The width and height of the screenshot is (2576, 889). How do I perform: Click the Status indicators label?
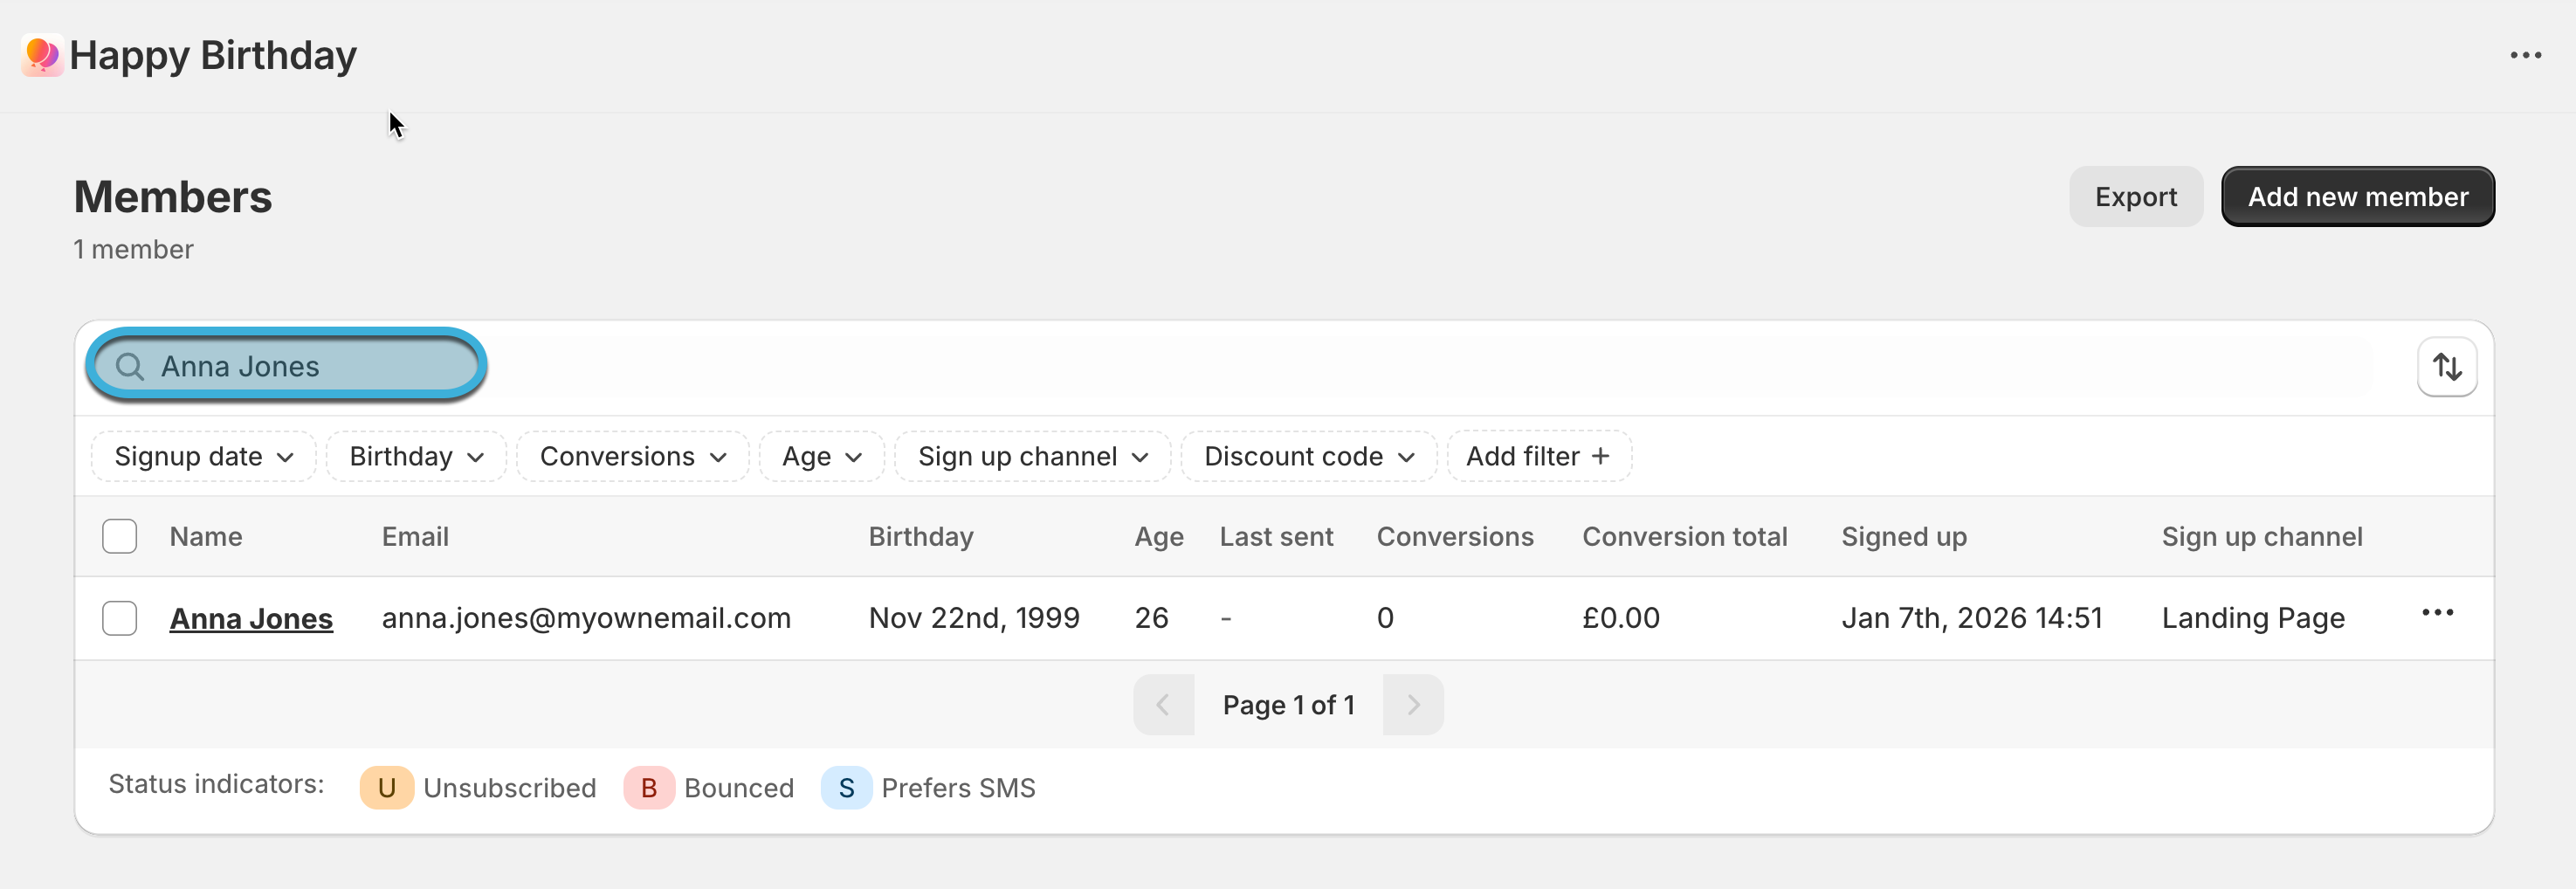[216, 784]
